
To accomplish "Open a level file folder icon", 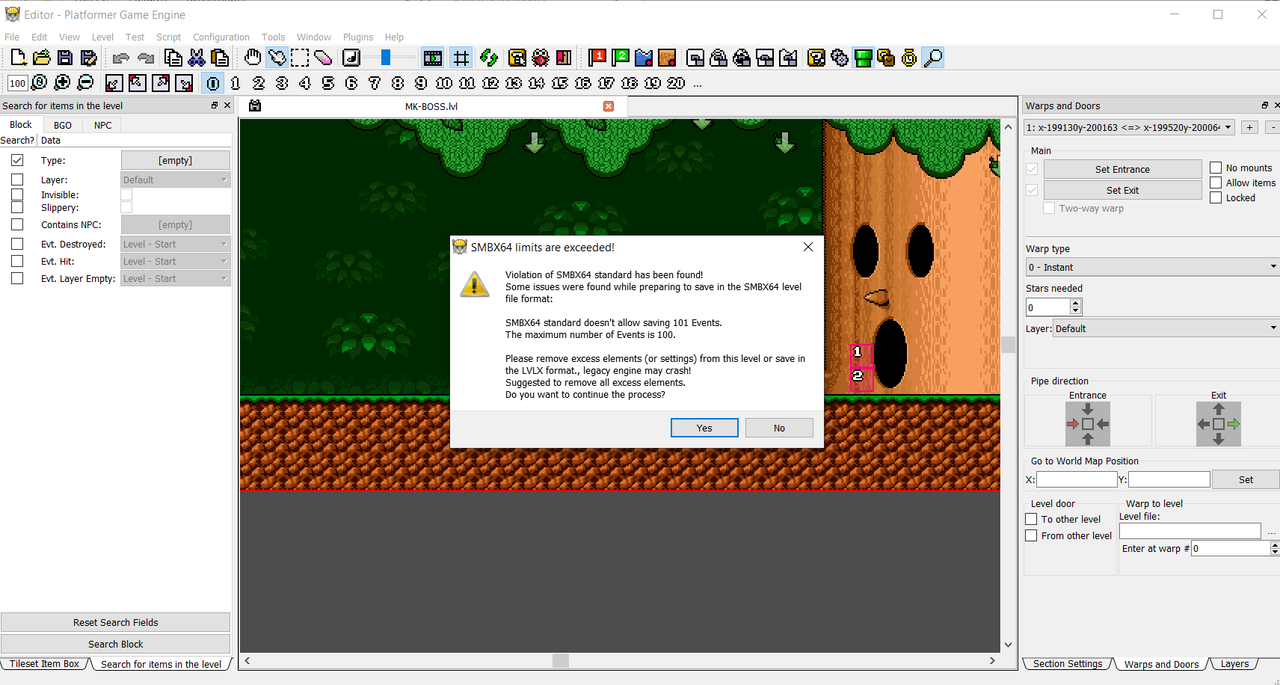I will click(41, 58).
